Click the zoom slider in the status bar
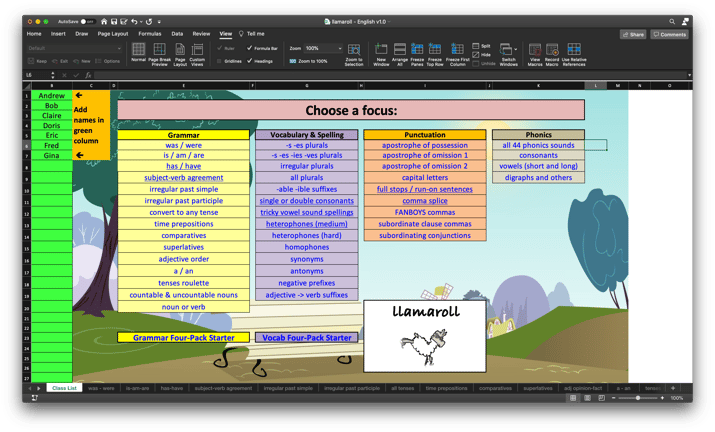The image size is (715, 432). point(638,398)
